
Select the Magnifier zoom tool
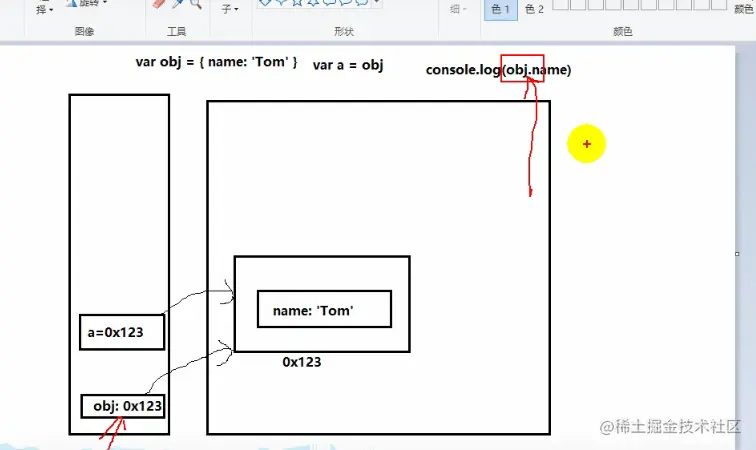(x=196, y=4)
